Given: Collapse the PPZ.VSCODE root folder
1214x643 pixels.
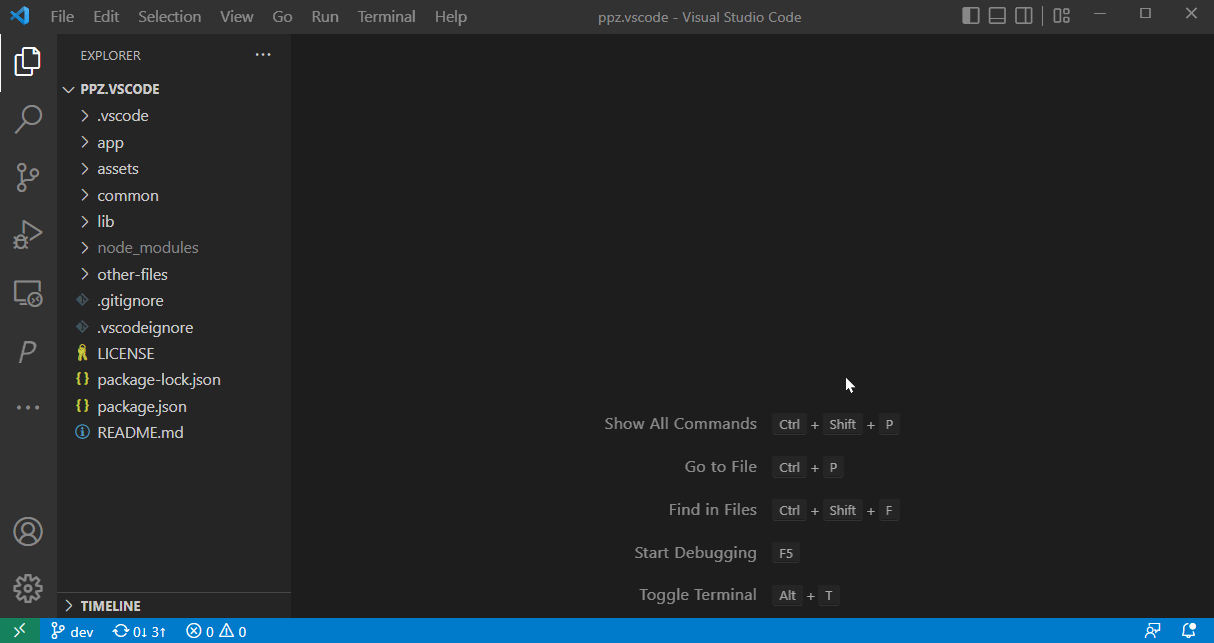Looking at the screenshot, I should (174, 89).
